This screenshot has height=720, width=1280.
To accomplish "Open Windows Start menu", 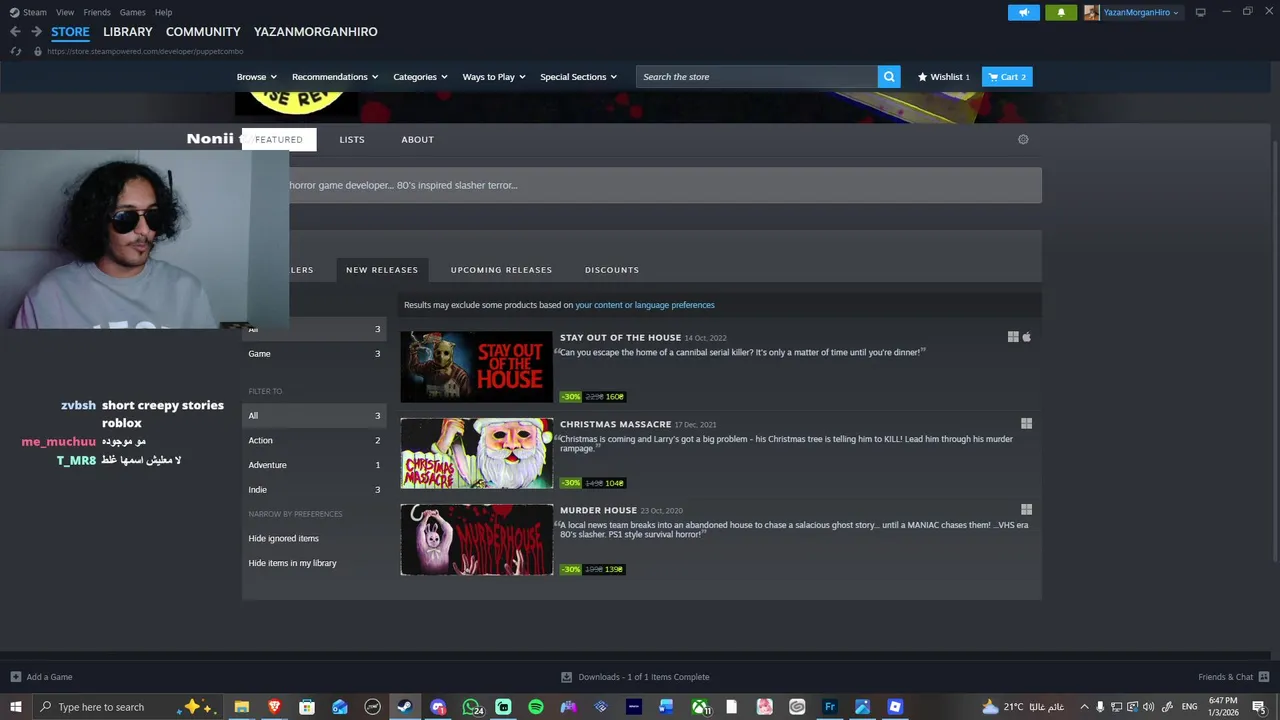I will (15, 707).
